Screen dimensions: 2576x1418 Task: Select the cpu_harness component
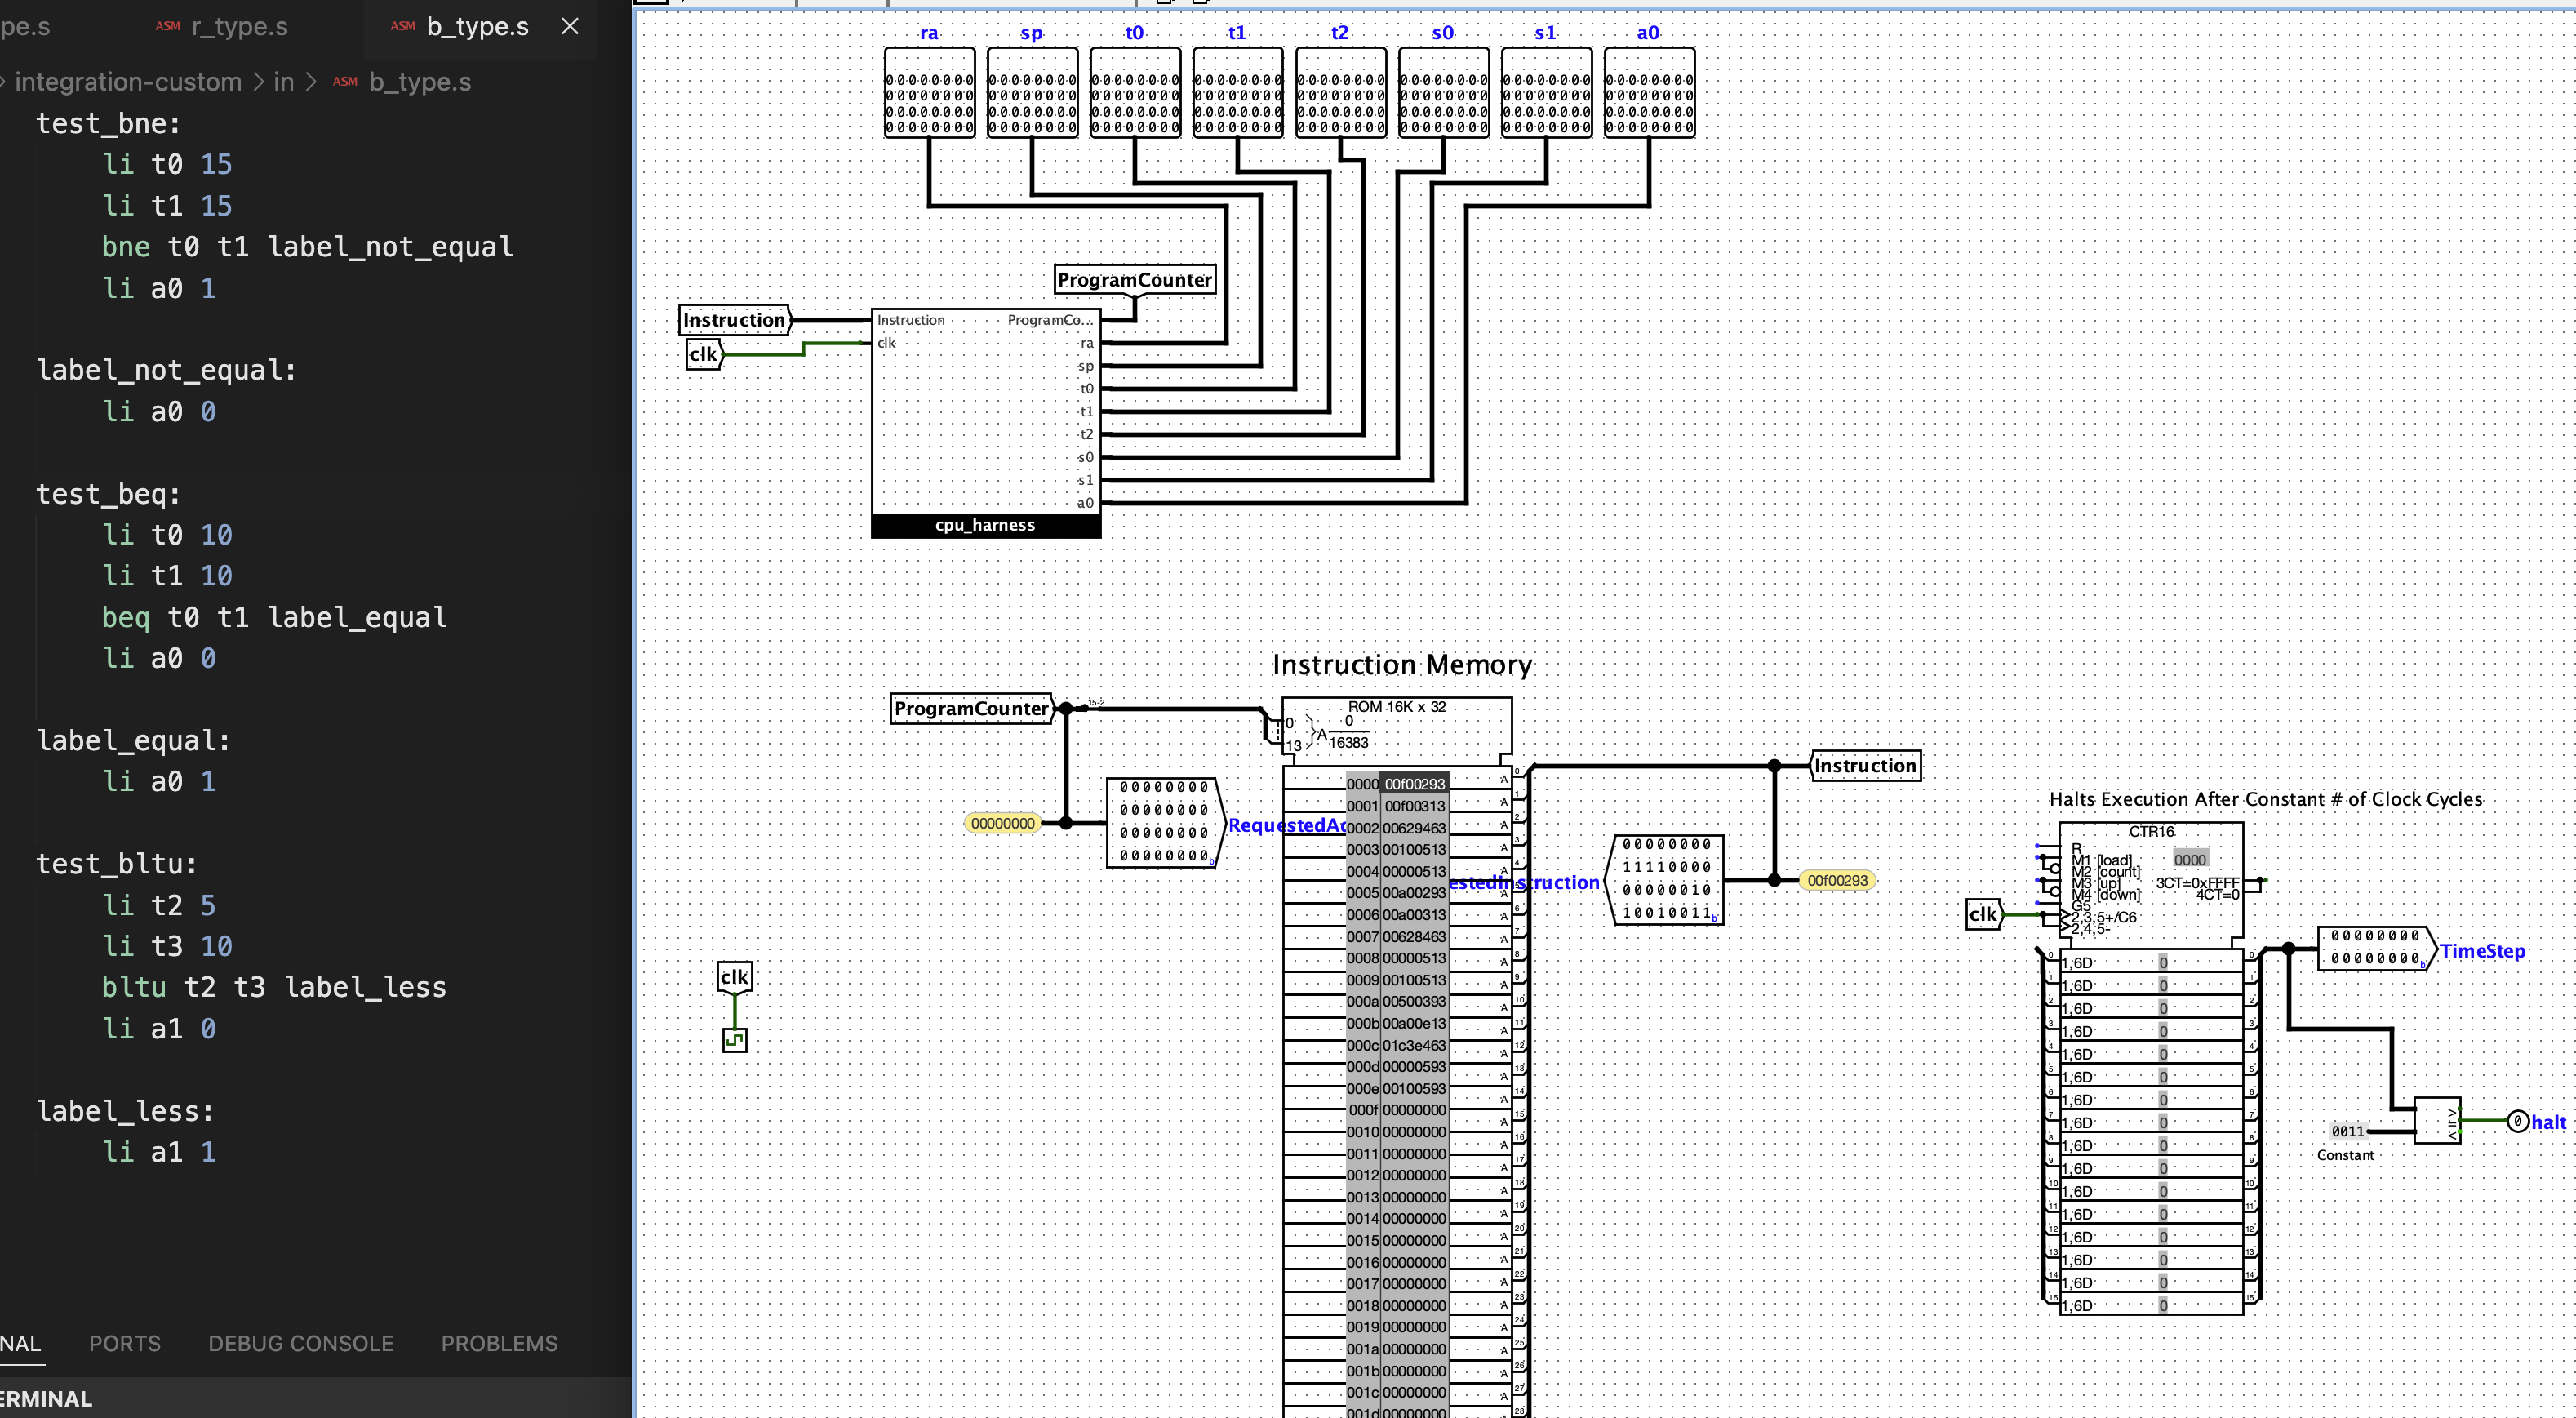click(985, 430)
